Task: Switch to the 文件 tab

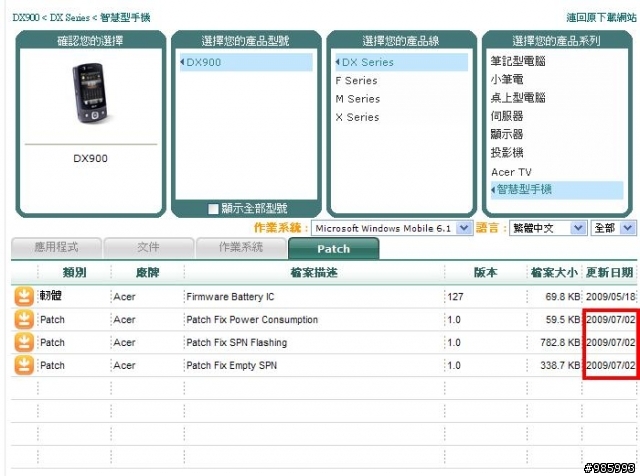Action: [149, 247]
